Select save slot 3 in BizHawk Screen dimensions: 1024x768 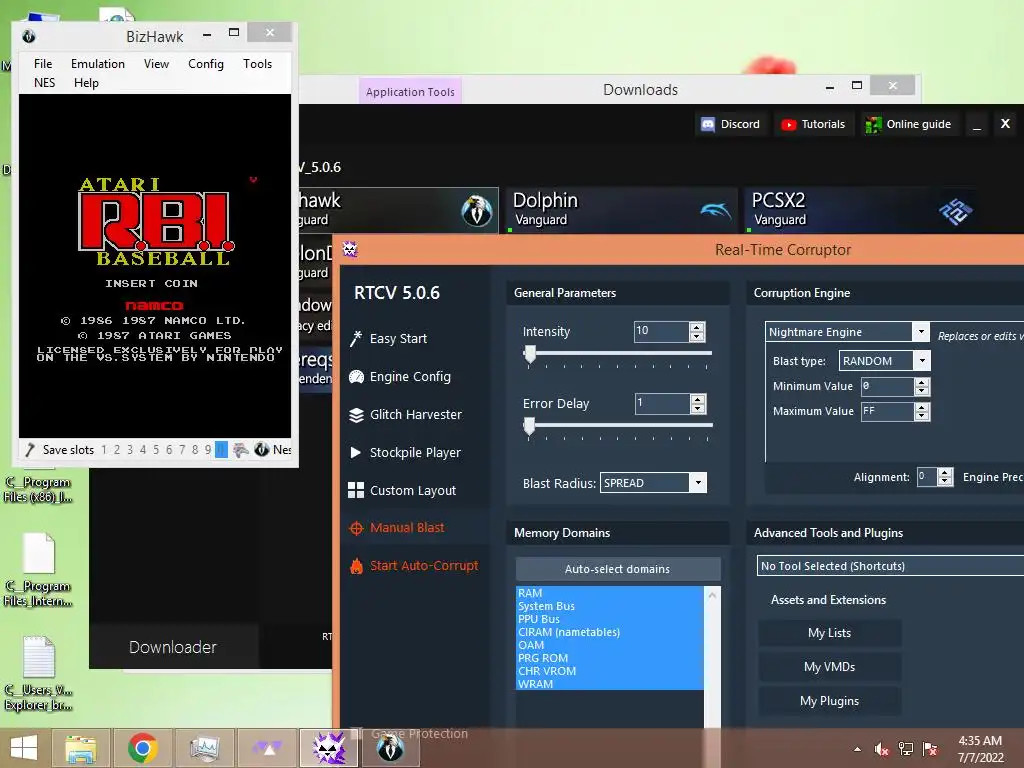(x=130, y=449)
